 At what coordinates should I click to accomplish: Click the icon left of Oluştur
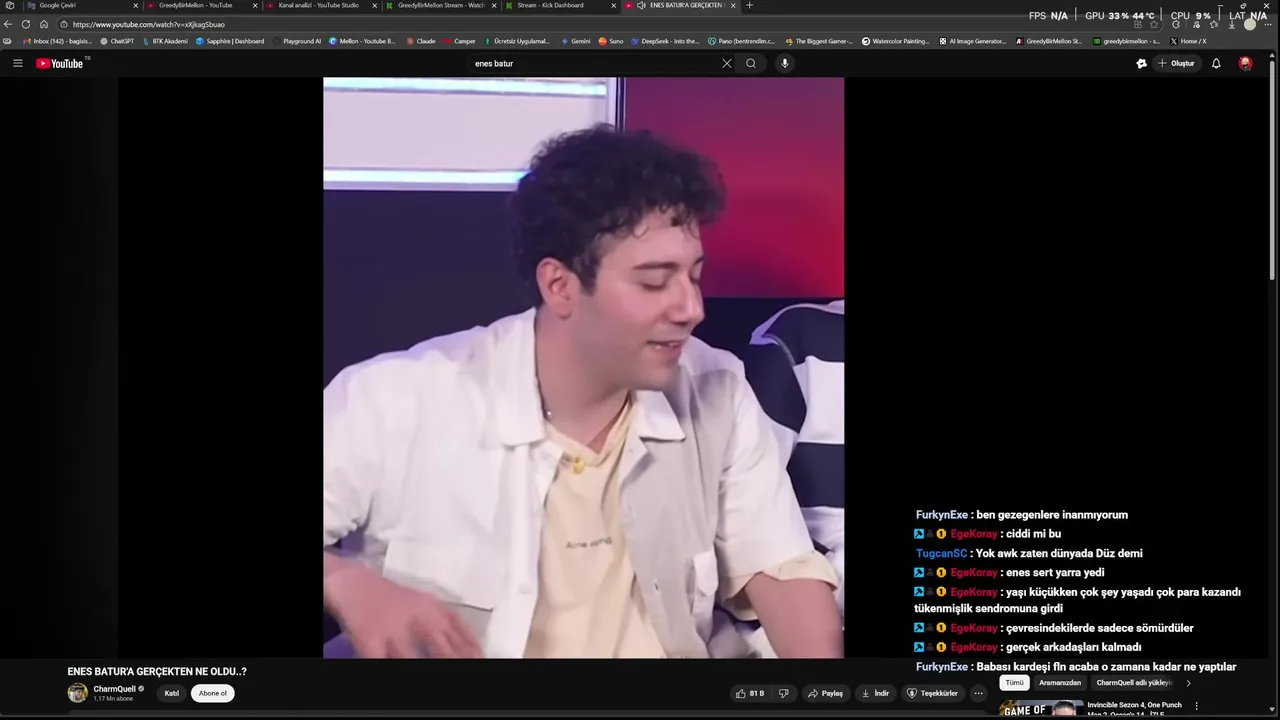pos(1141,63)
